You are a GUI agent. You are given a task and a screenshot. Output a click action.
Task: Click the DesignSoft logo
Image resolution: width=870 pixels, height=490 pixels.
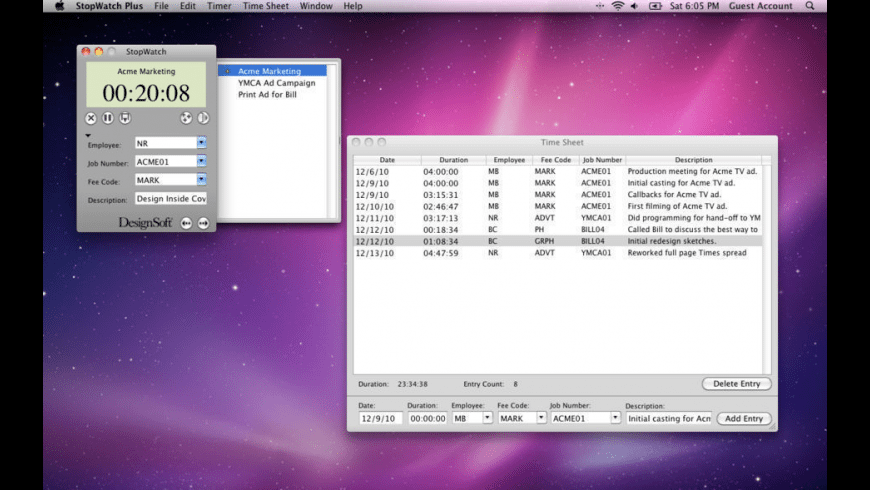[145, 223]
